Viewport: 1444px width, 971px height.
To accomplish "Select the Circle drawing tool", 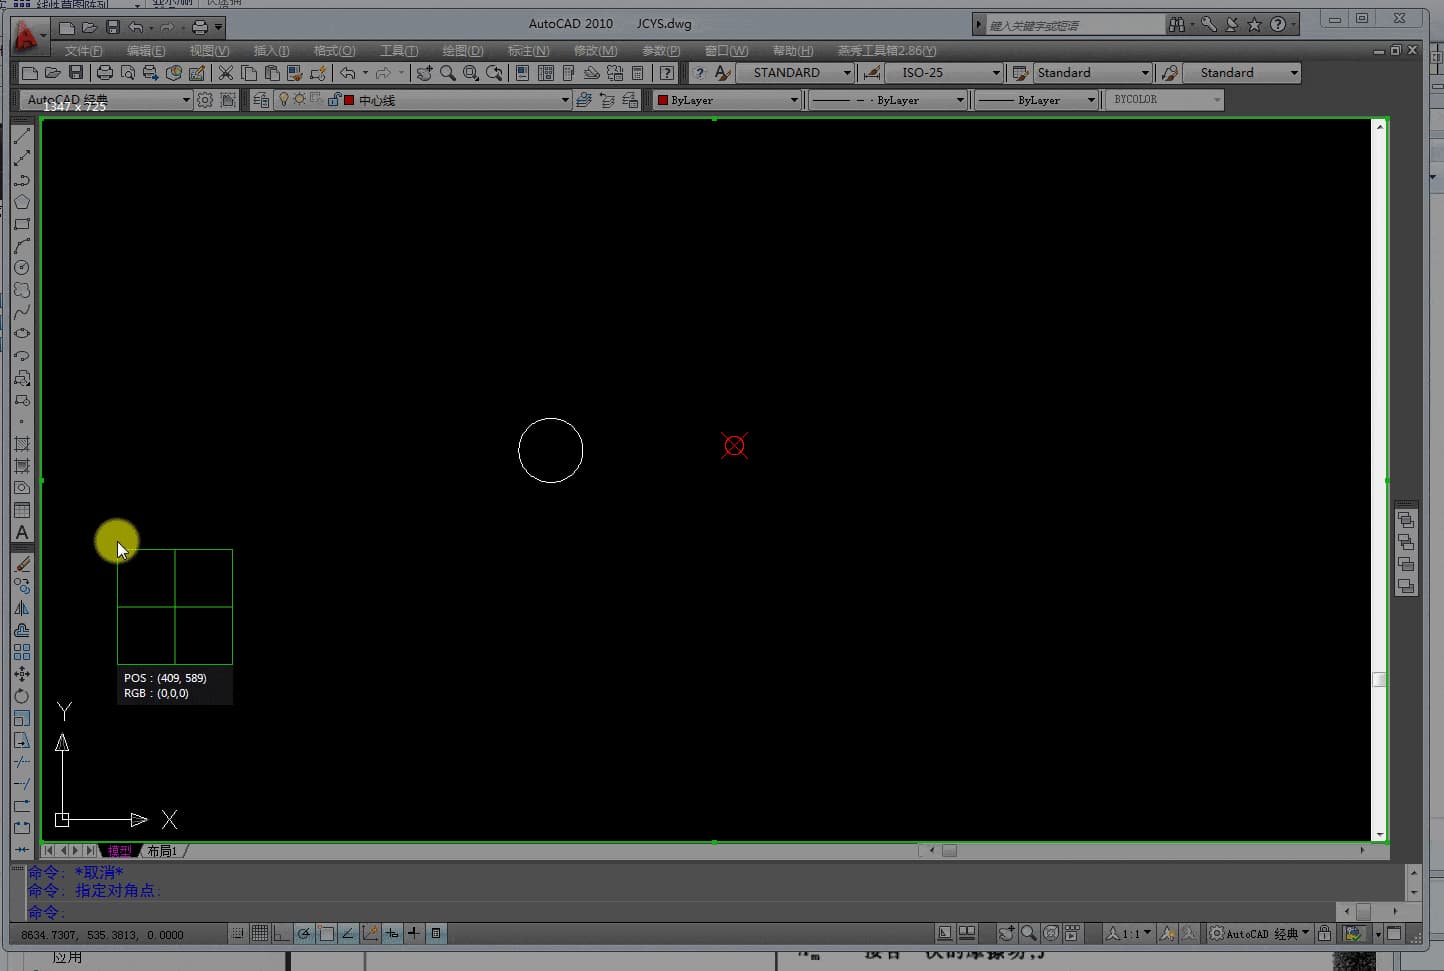I will tap(22, 268).
